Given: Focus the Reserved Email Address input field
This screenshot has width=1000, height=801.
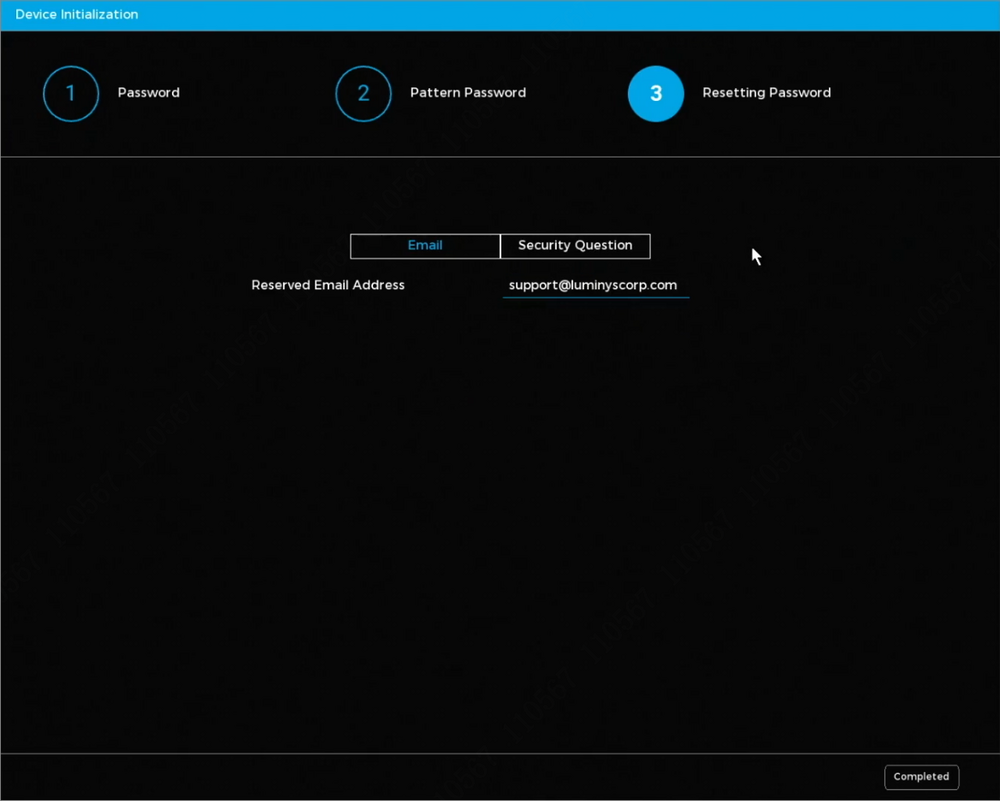Looking at the screenshot, I should (x=595, y=285).
